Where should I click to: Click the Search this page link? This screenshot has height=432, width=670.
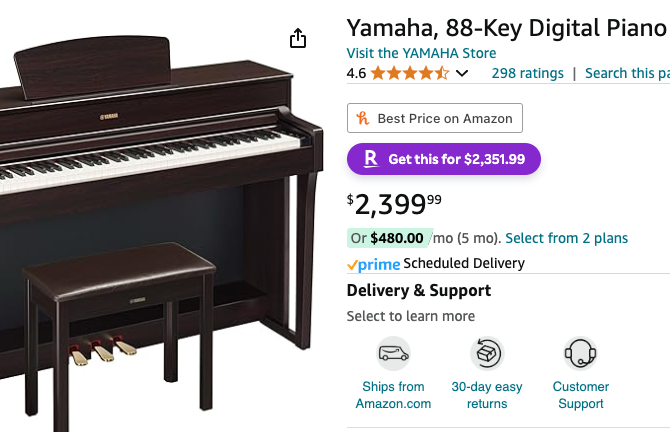click(626, 73)
